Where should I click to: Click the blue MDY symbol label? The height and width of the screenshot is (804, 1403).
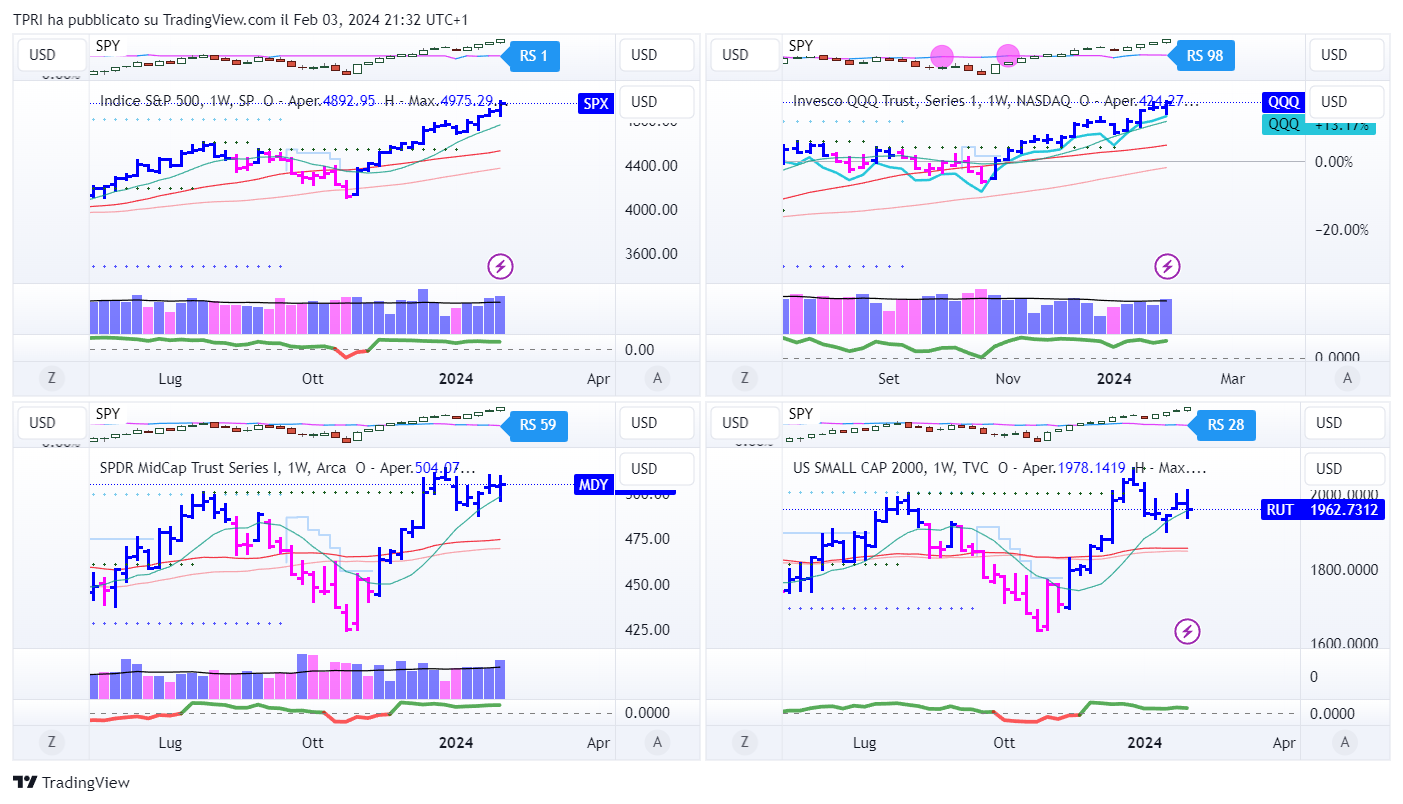pos(593,485)
